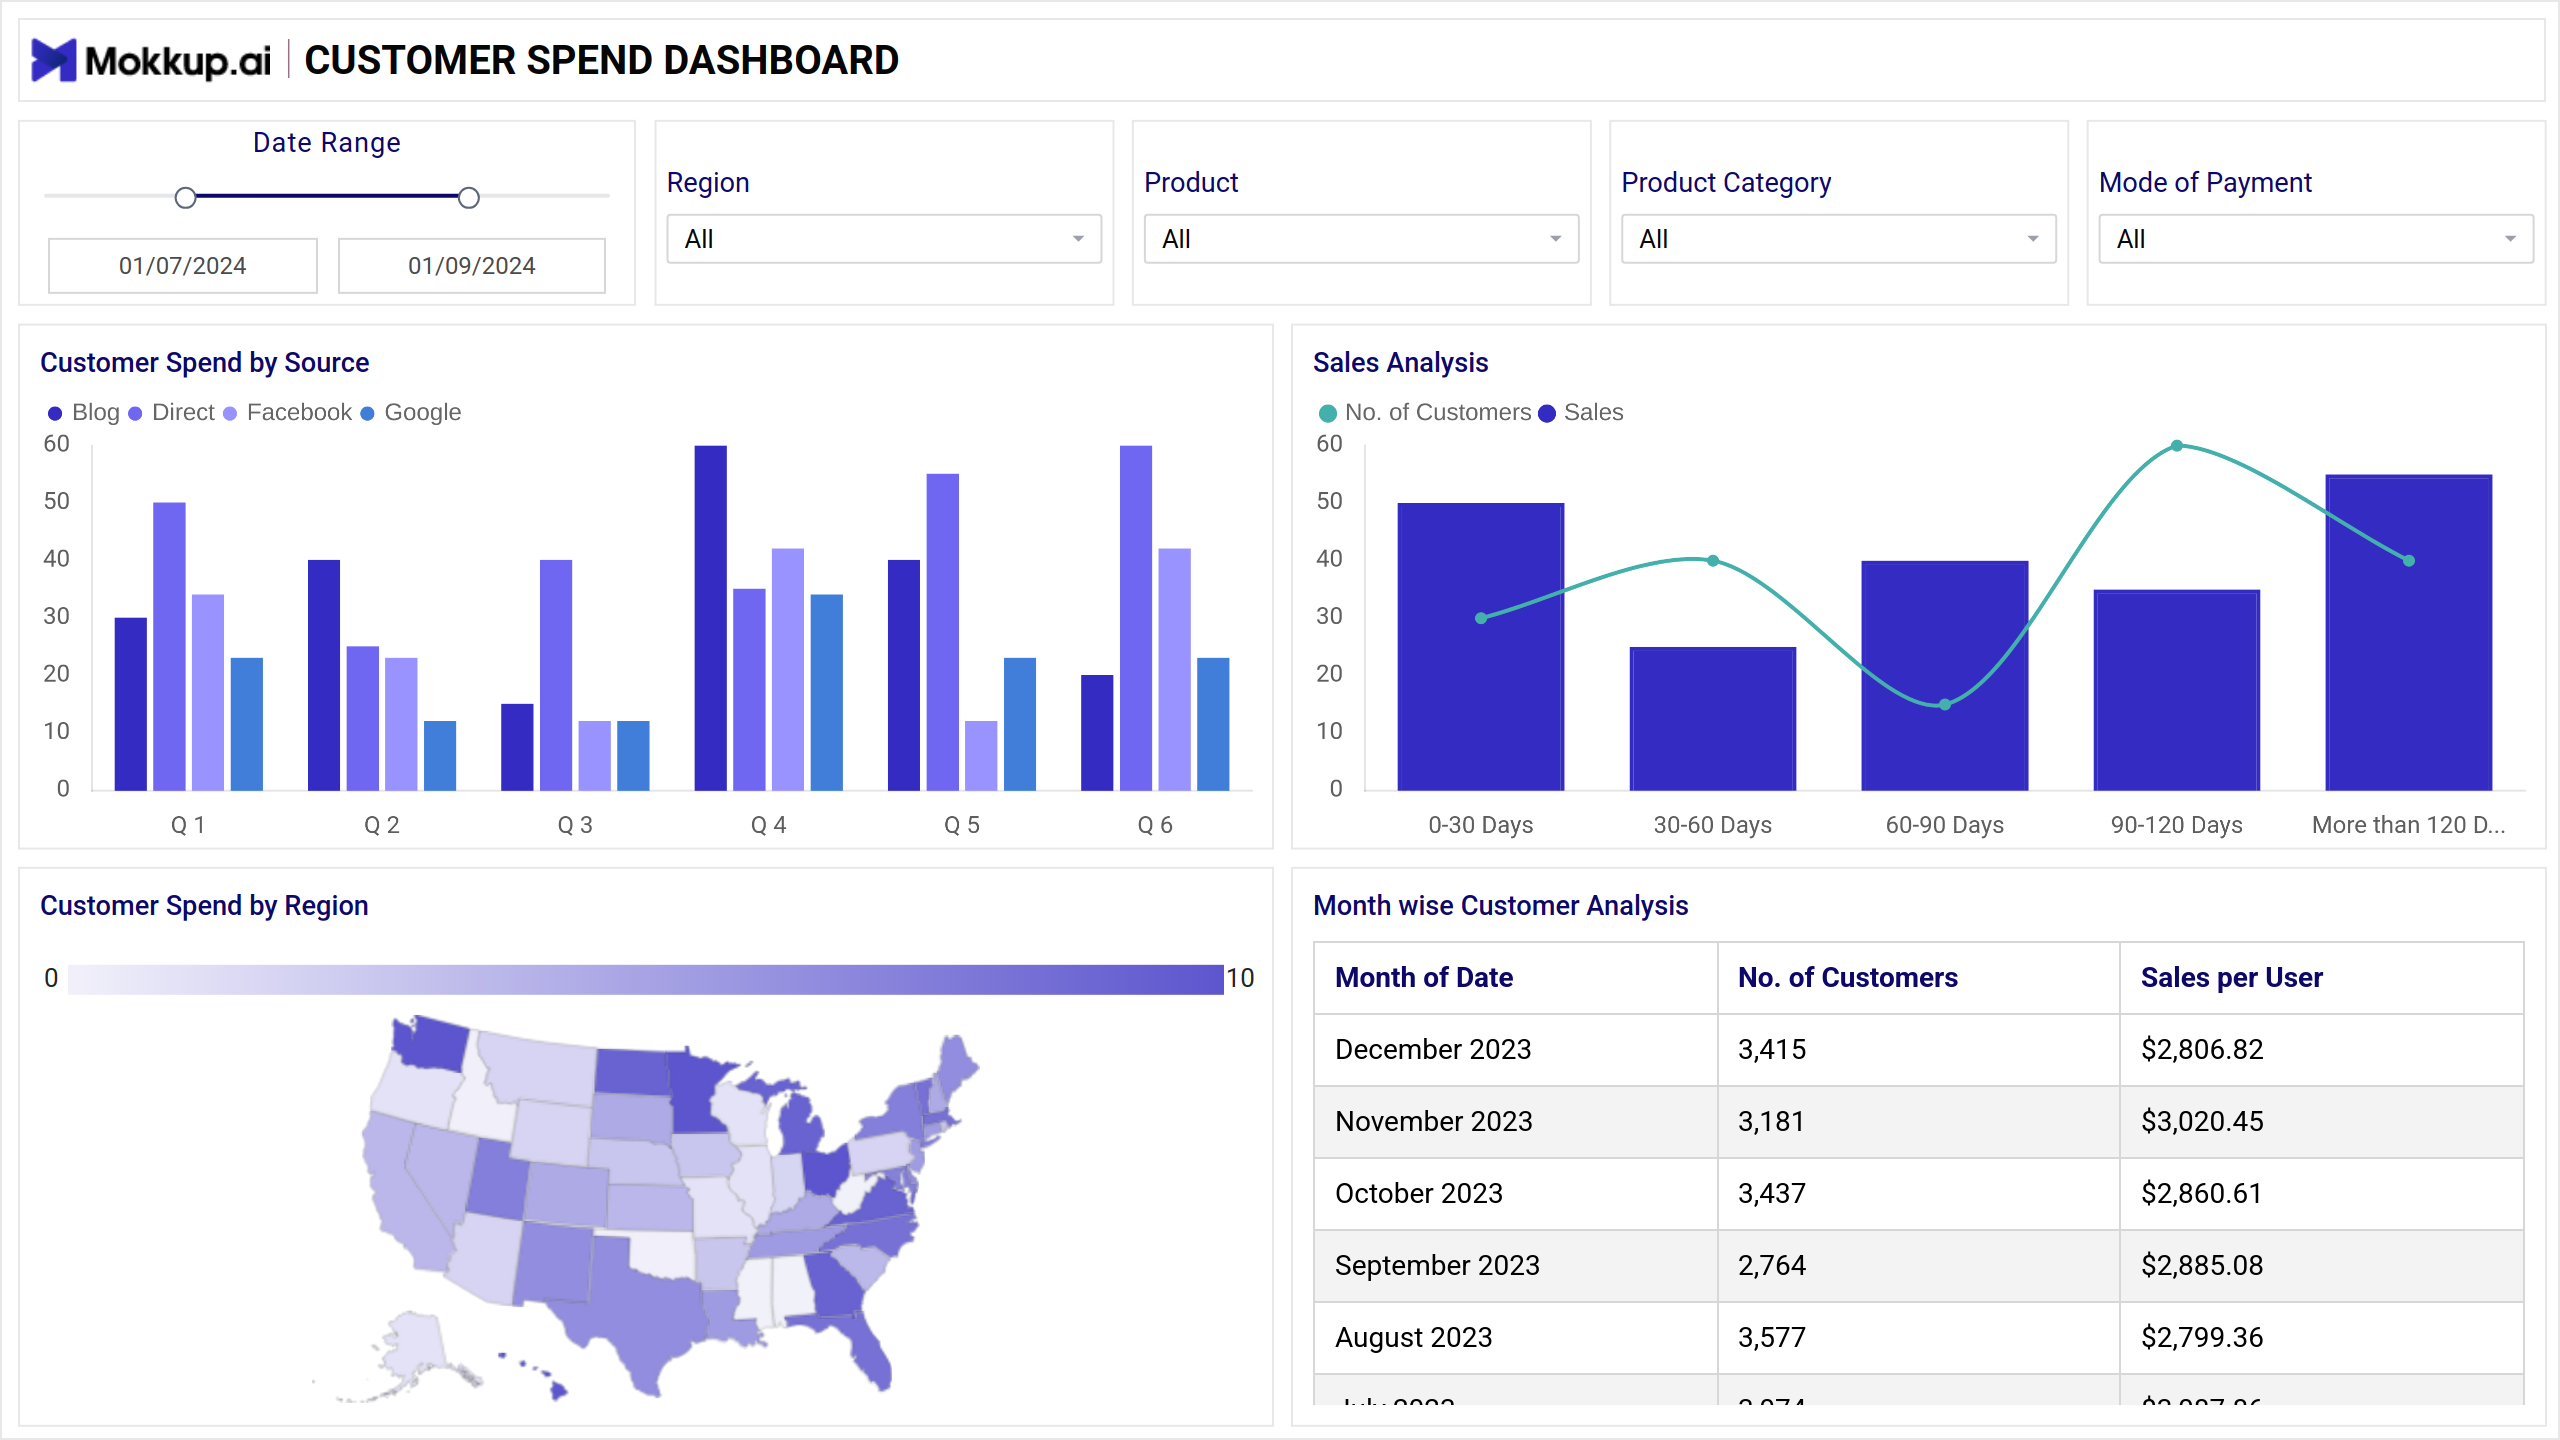The width and height of the screenshot is (2560, 1440).
Task: Select the Q6 Direct bar
Action: point(1136,618)
